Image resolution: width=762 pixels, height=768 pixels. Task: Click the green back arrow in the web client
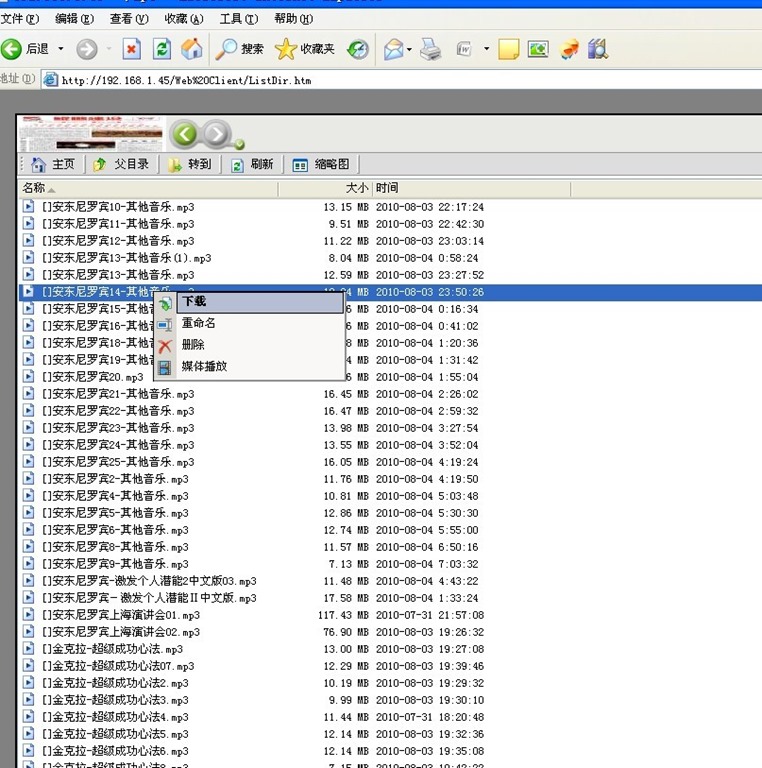[x=184, y=133]
